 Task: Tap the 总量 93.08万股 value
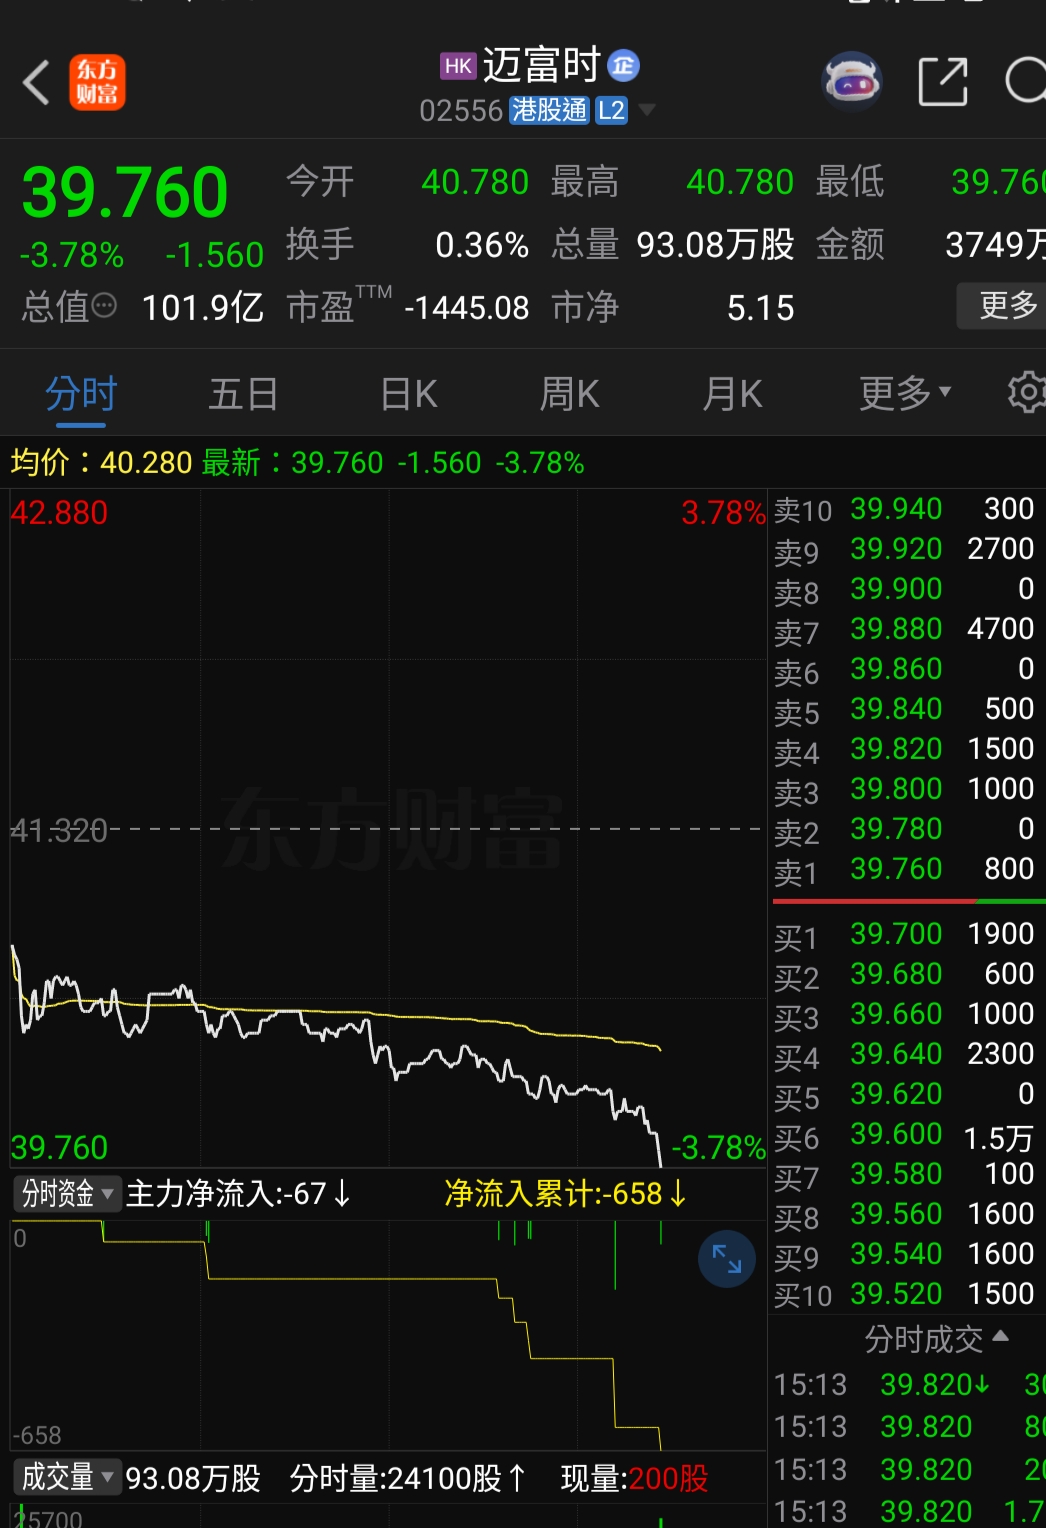click(715, 245)
